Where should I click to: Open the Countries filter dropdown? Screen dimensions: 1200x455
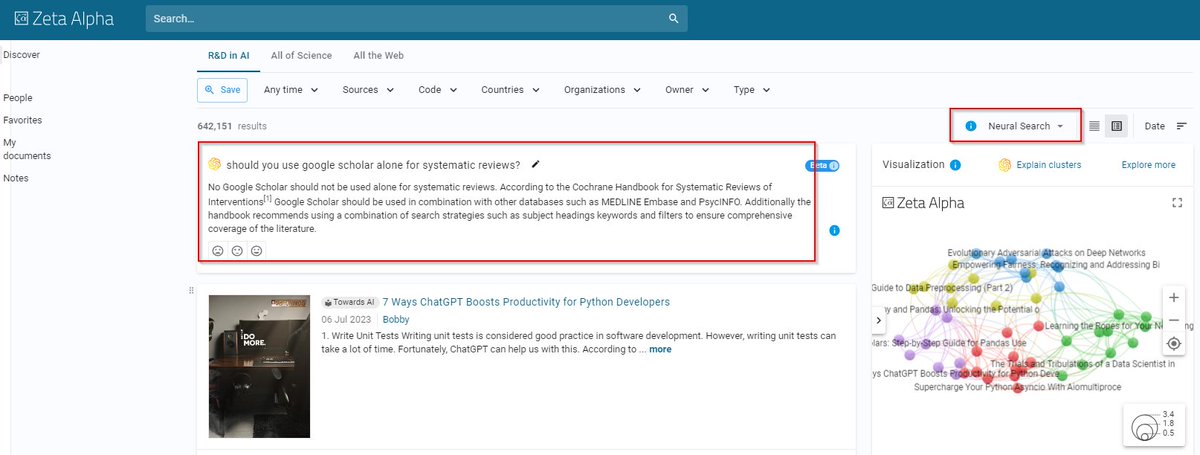click(x=510, y=90)
